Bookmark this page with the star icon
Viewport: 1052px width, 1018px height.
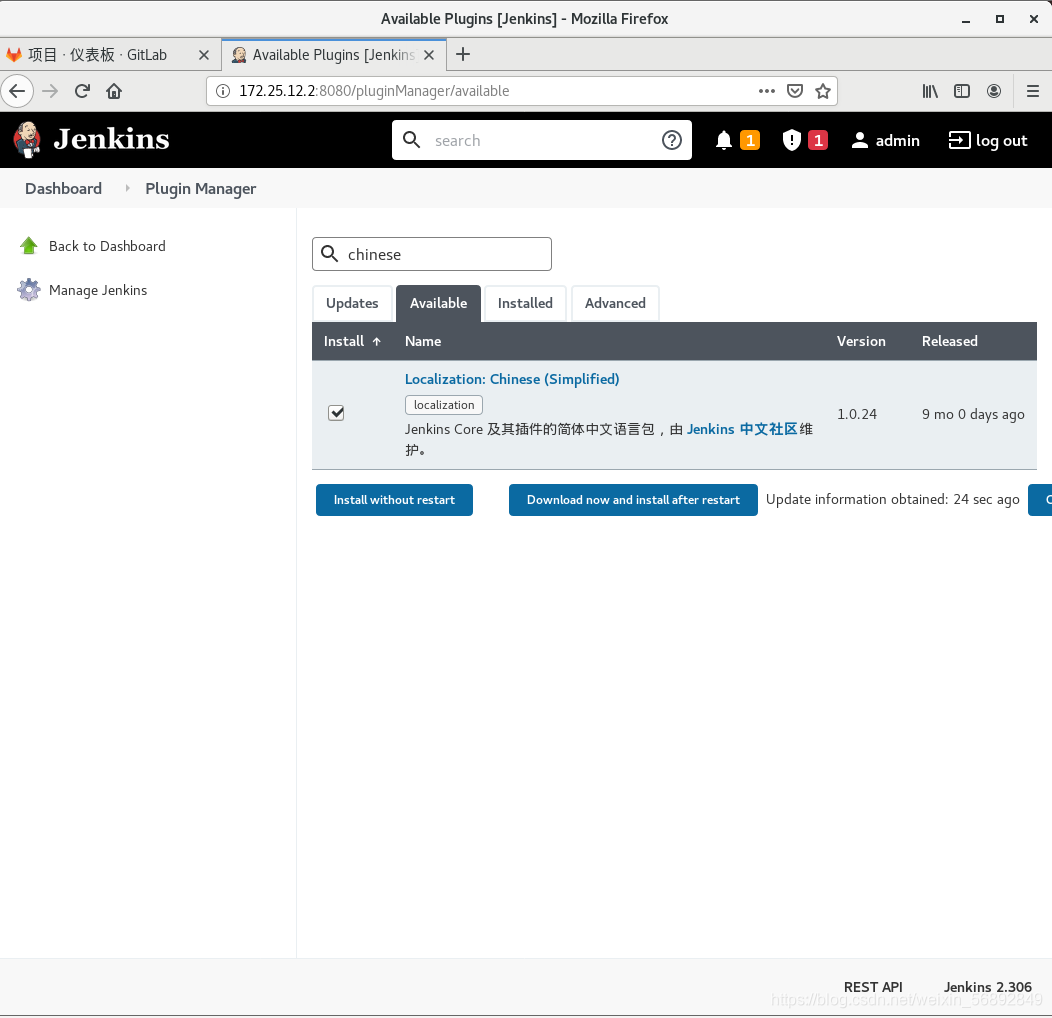[x=823, y=91]
